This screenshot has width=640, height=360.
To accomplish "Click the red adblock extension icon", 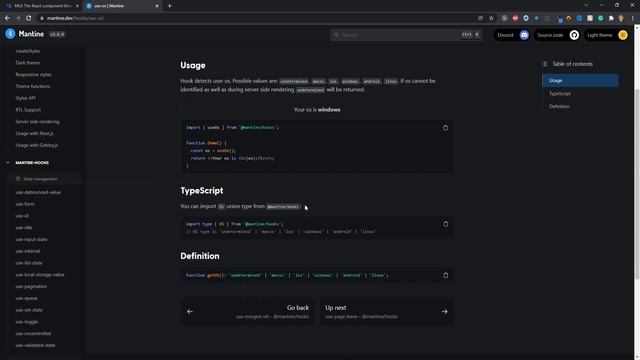I will [x=515, y=18].
